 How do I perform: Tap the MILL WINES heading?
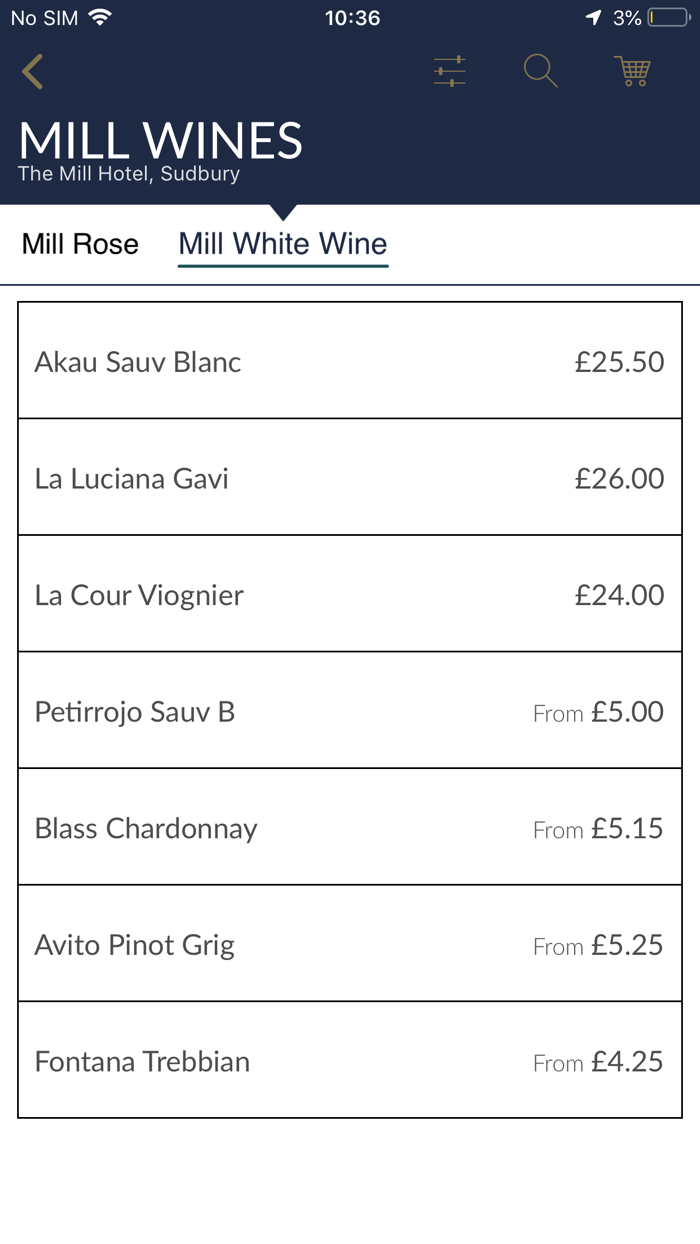pos(161,141)
